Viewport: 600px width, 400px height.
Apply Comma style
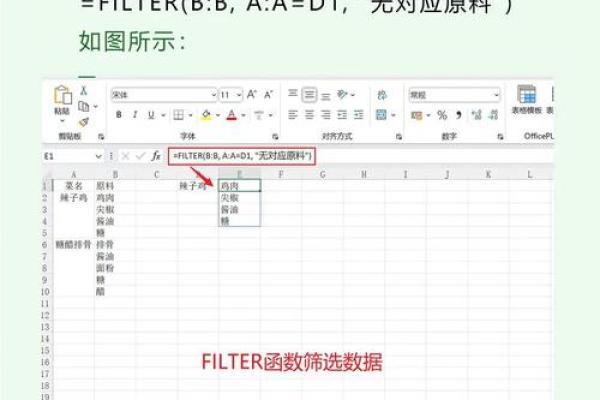(459, 115)
